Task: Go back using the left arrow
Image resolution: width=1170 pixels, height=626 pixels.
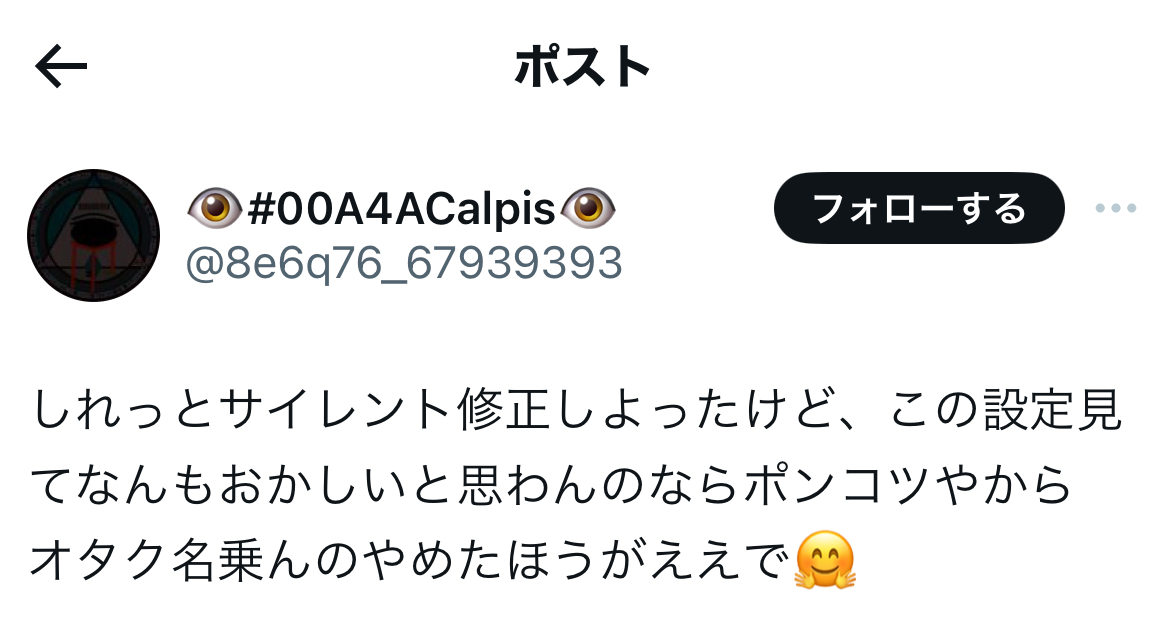Action: 61,66
